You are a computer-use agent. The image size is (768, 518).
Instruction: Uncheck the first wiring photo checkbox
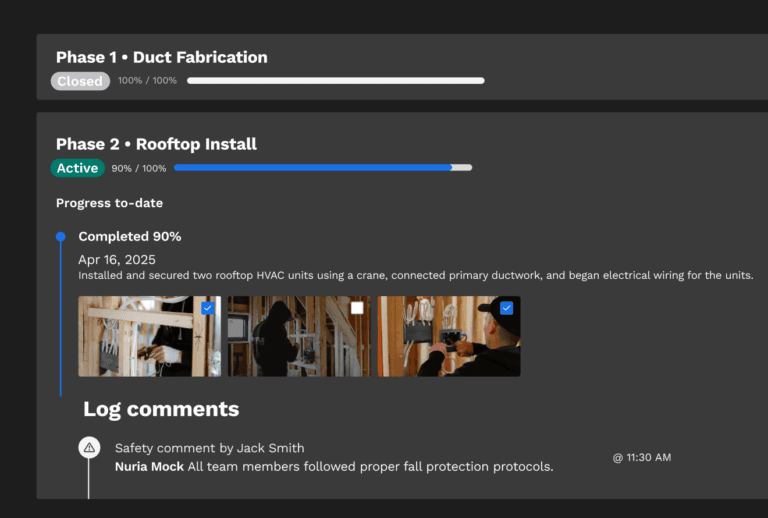coord(208,308)
